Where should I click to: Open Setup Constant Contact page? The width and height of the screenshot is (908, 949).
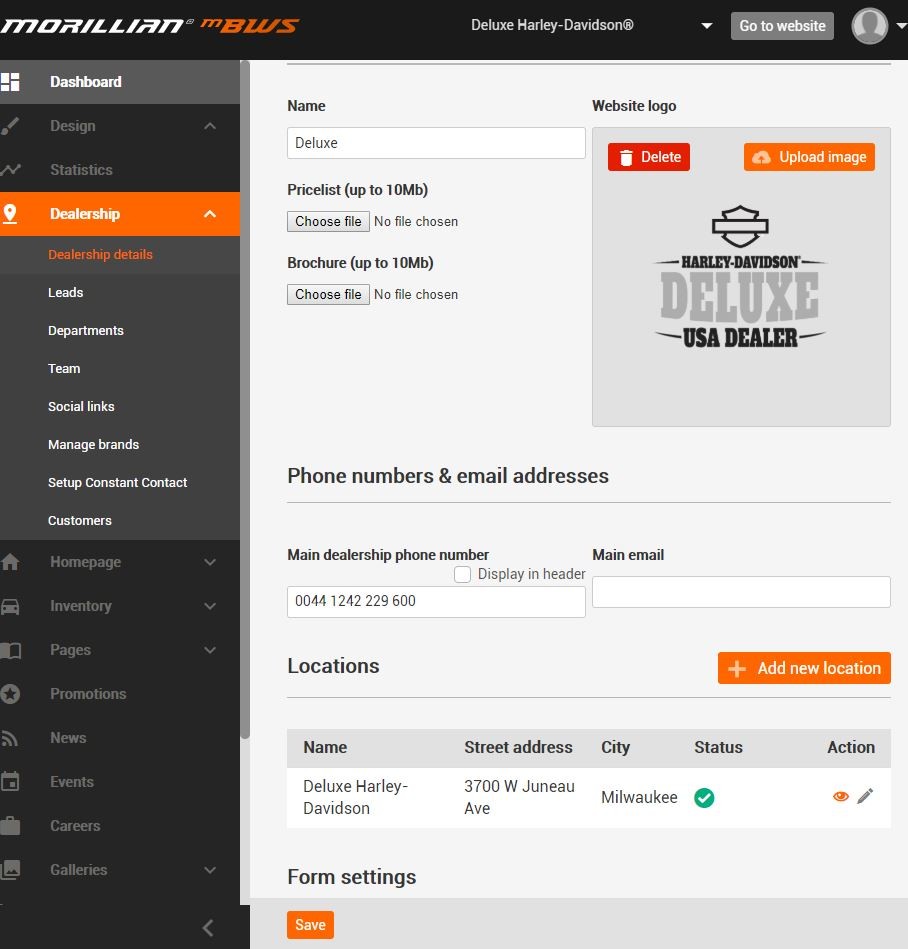point(118,483)
